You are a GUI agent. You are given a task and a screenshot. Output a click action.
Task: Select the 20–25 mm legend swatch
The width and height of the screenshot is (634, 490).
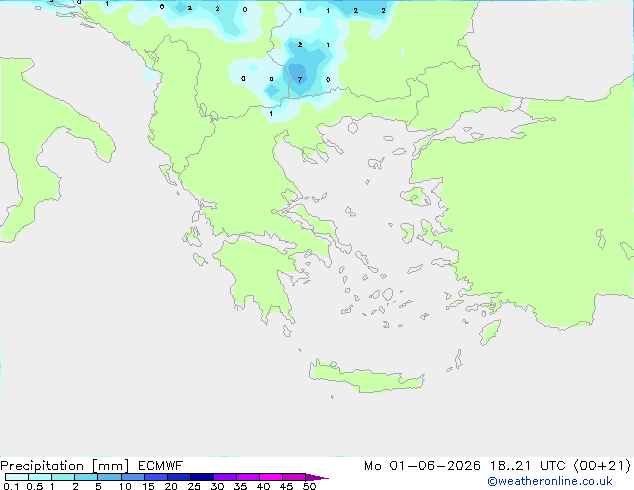tap(179, 477)
